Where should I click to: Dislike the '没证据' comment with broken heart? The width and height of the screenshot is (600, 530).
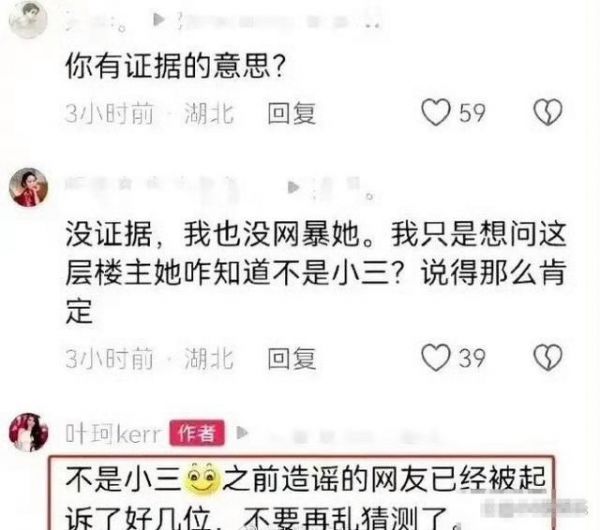click(x=548, y=357)
